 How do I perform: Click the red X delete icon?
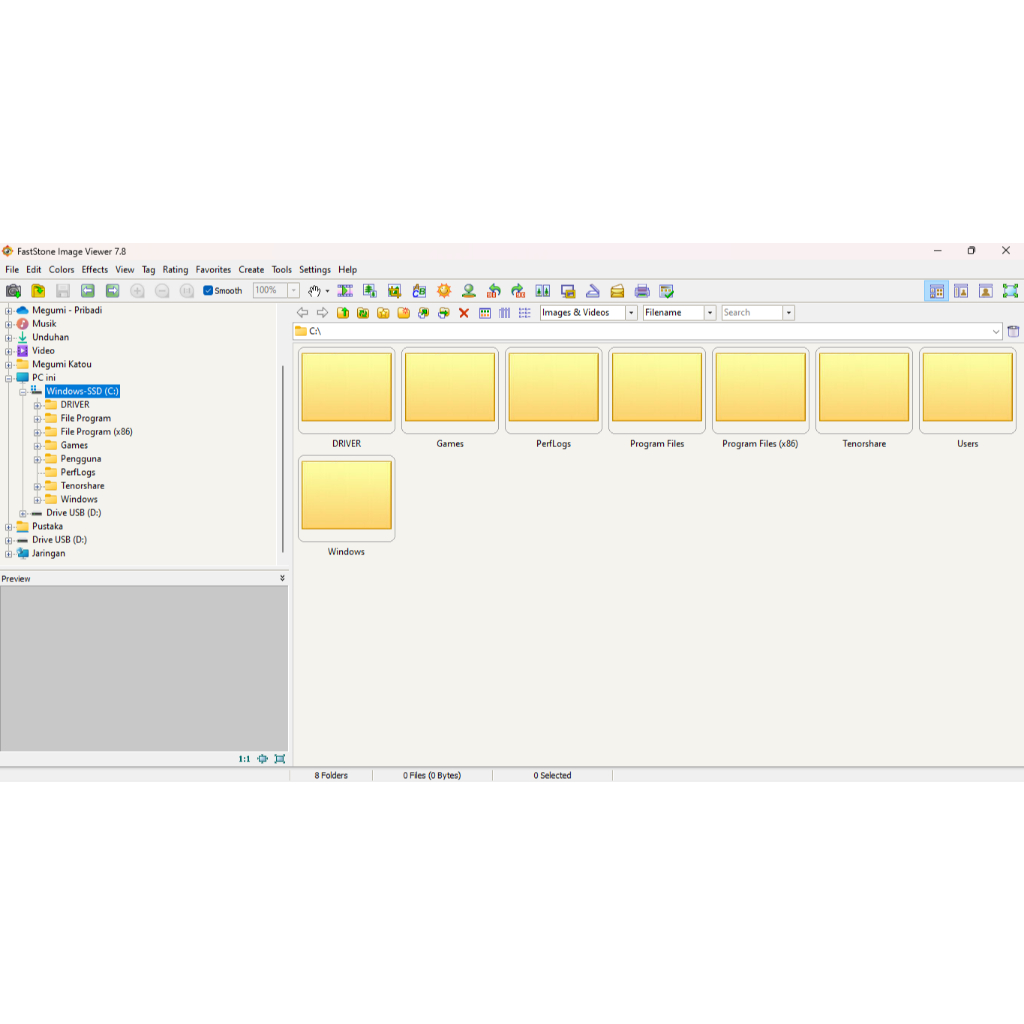[464, 313]
